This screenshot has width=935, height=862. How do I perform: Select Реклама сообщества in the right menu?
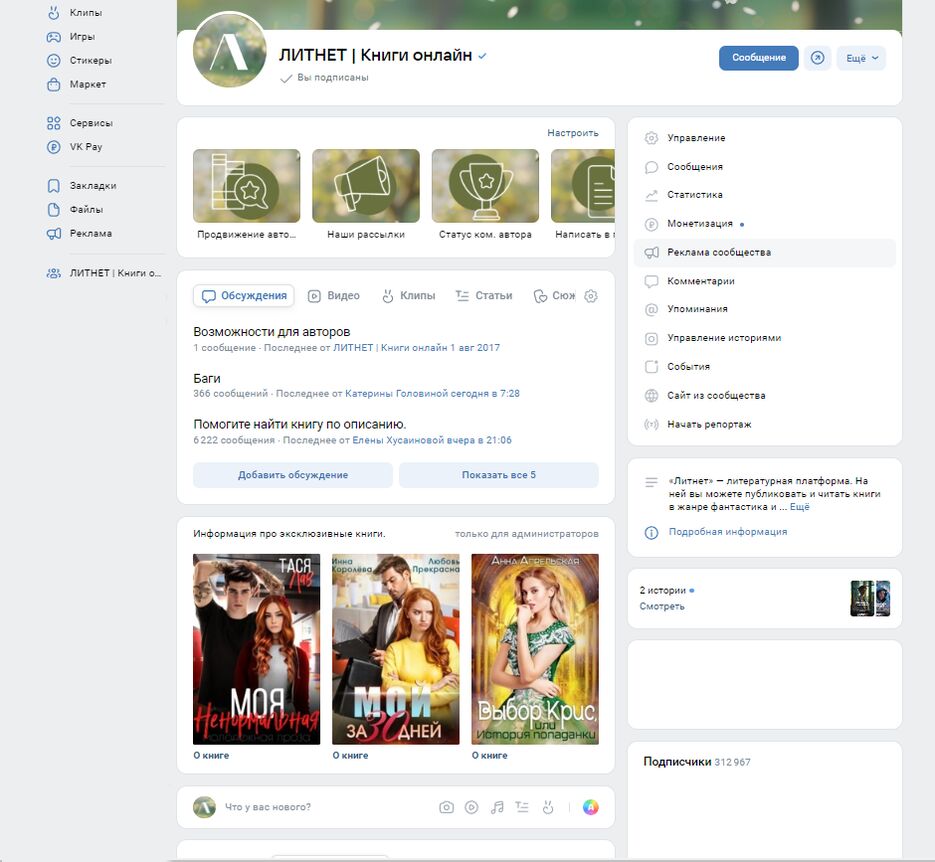[764, 253]
